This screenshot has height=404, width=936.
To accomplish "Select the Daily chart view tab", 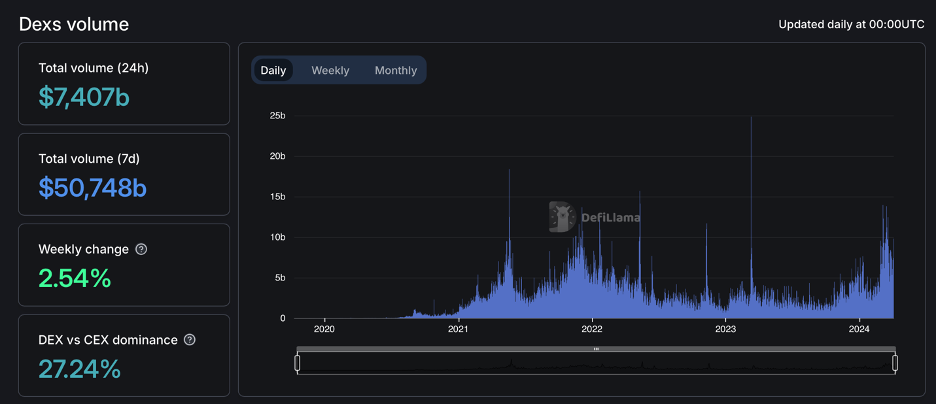I will (273, 70).
